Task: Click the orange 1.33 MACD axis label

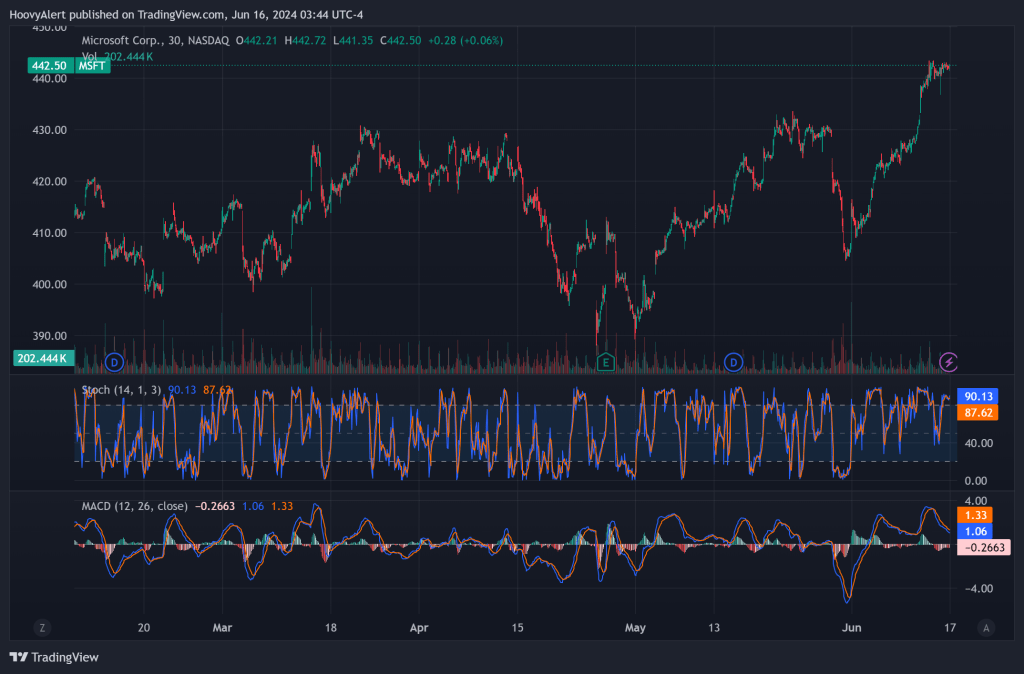Action: (x=977, y=515)
